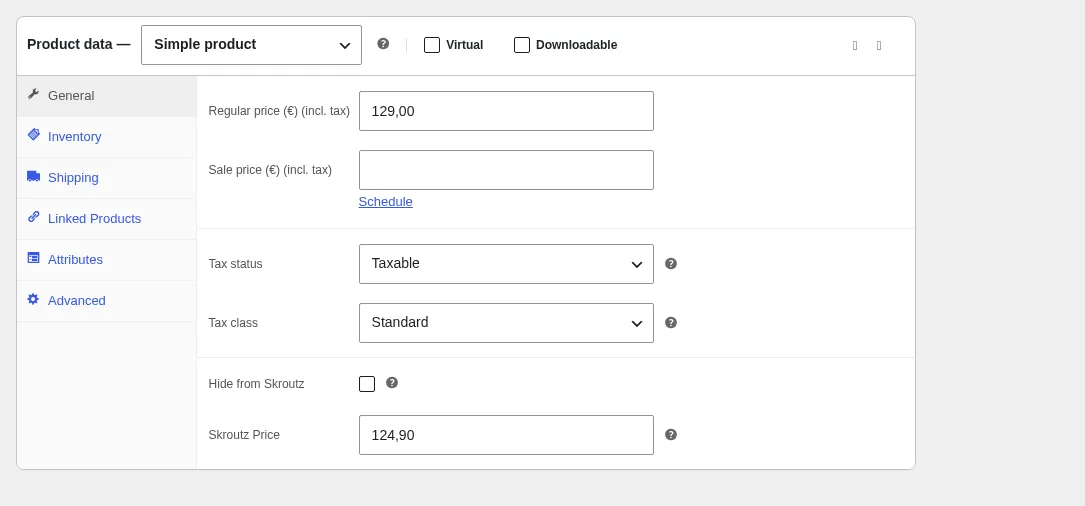This screenshot has height=506, width=1085.
Task: Click help icon next to product type dropdown
Action: 383,44
